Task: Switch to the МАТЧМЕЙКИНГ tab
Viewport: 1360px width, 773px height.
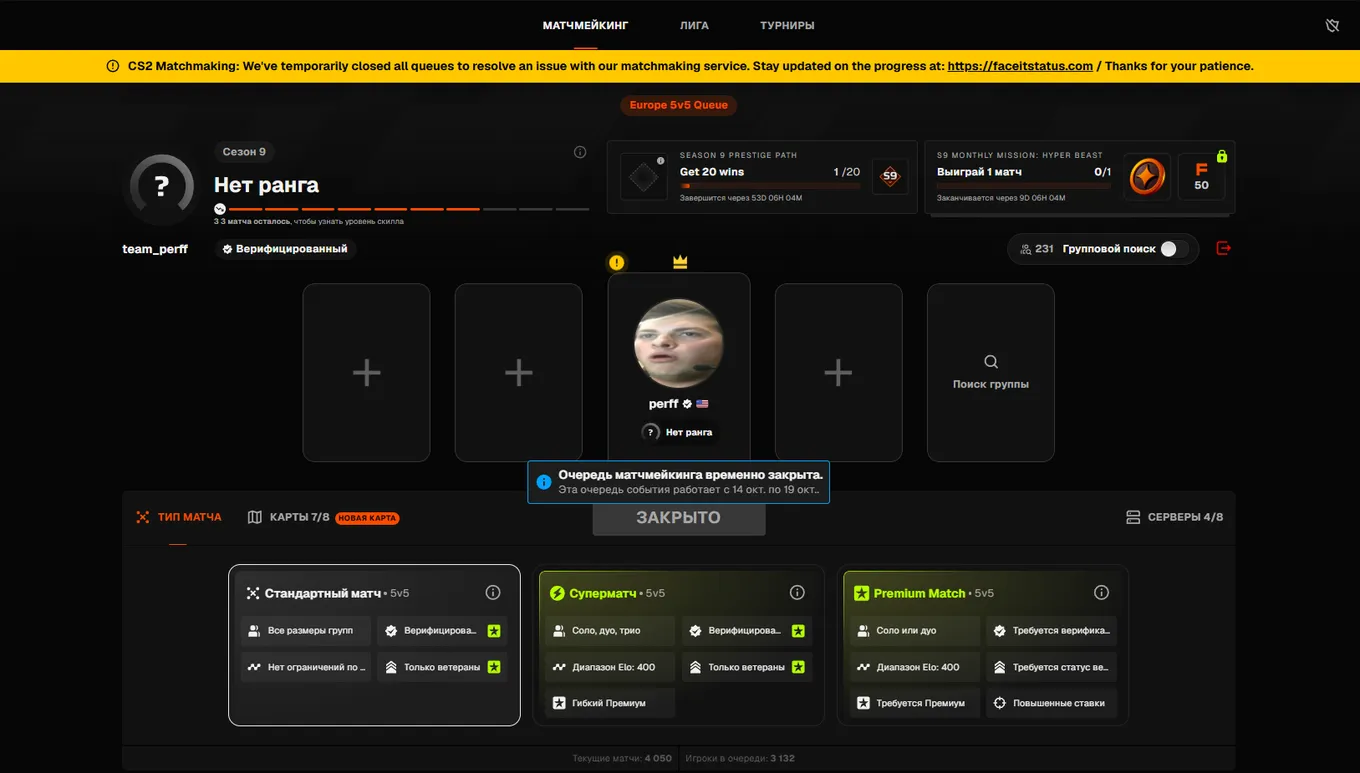Action: point(586,25)
